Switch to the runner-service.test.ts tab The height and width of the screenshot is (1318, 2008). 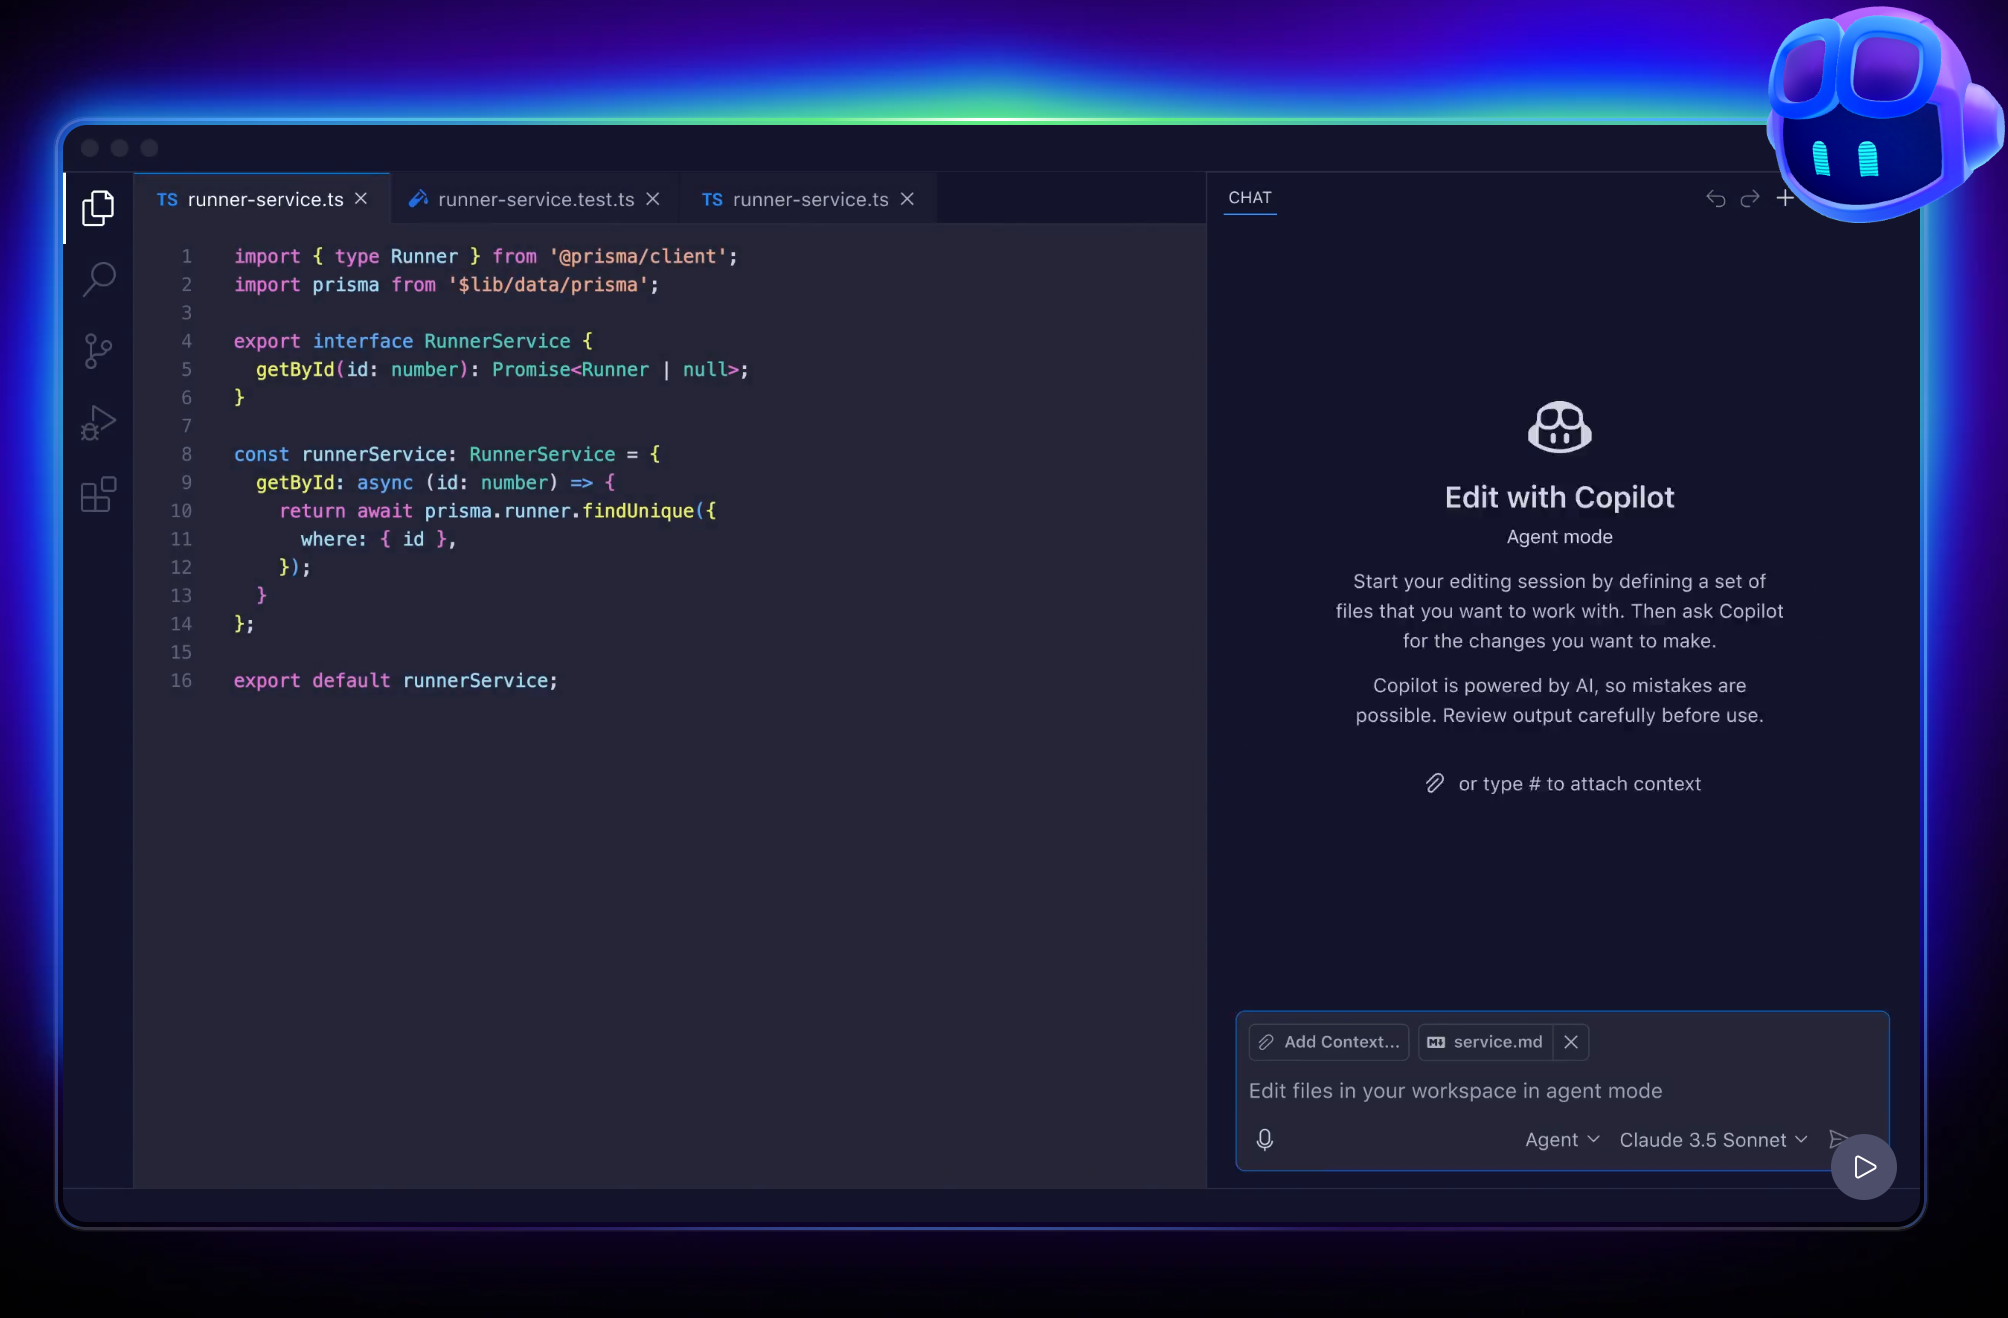pyautogui.click(x=535, y=199)
